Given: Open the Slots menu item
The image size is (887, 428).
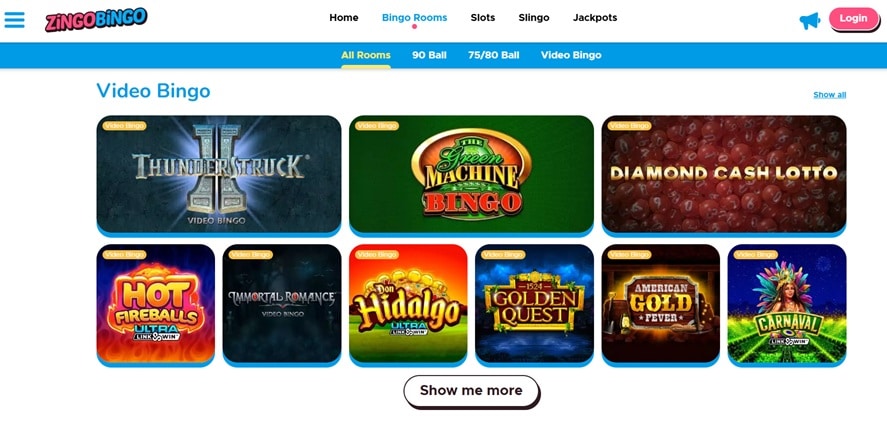Looking at the screenshot, I should 483,18.
